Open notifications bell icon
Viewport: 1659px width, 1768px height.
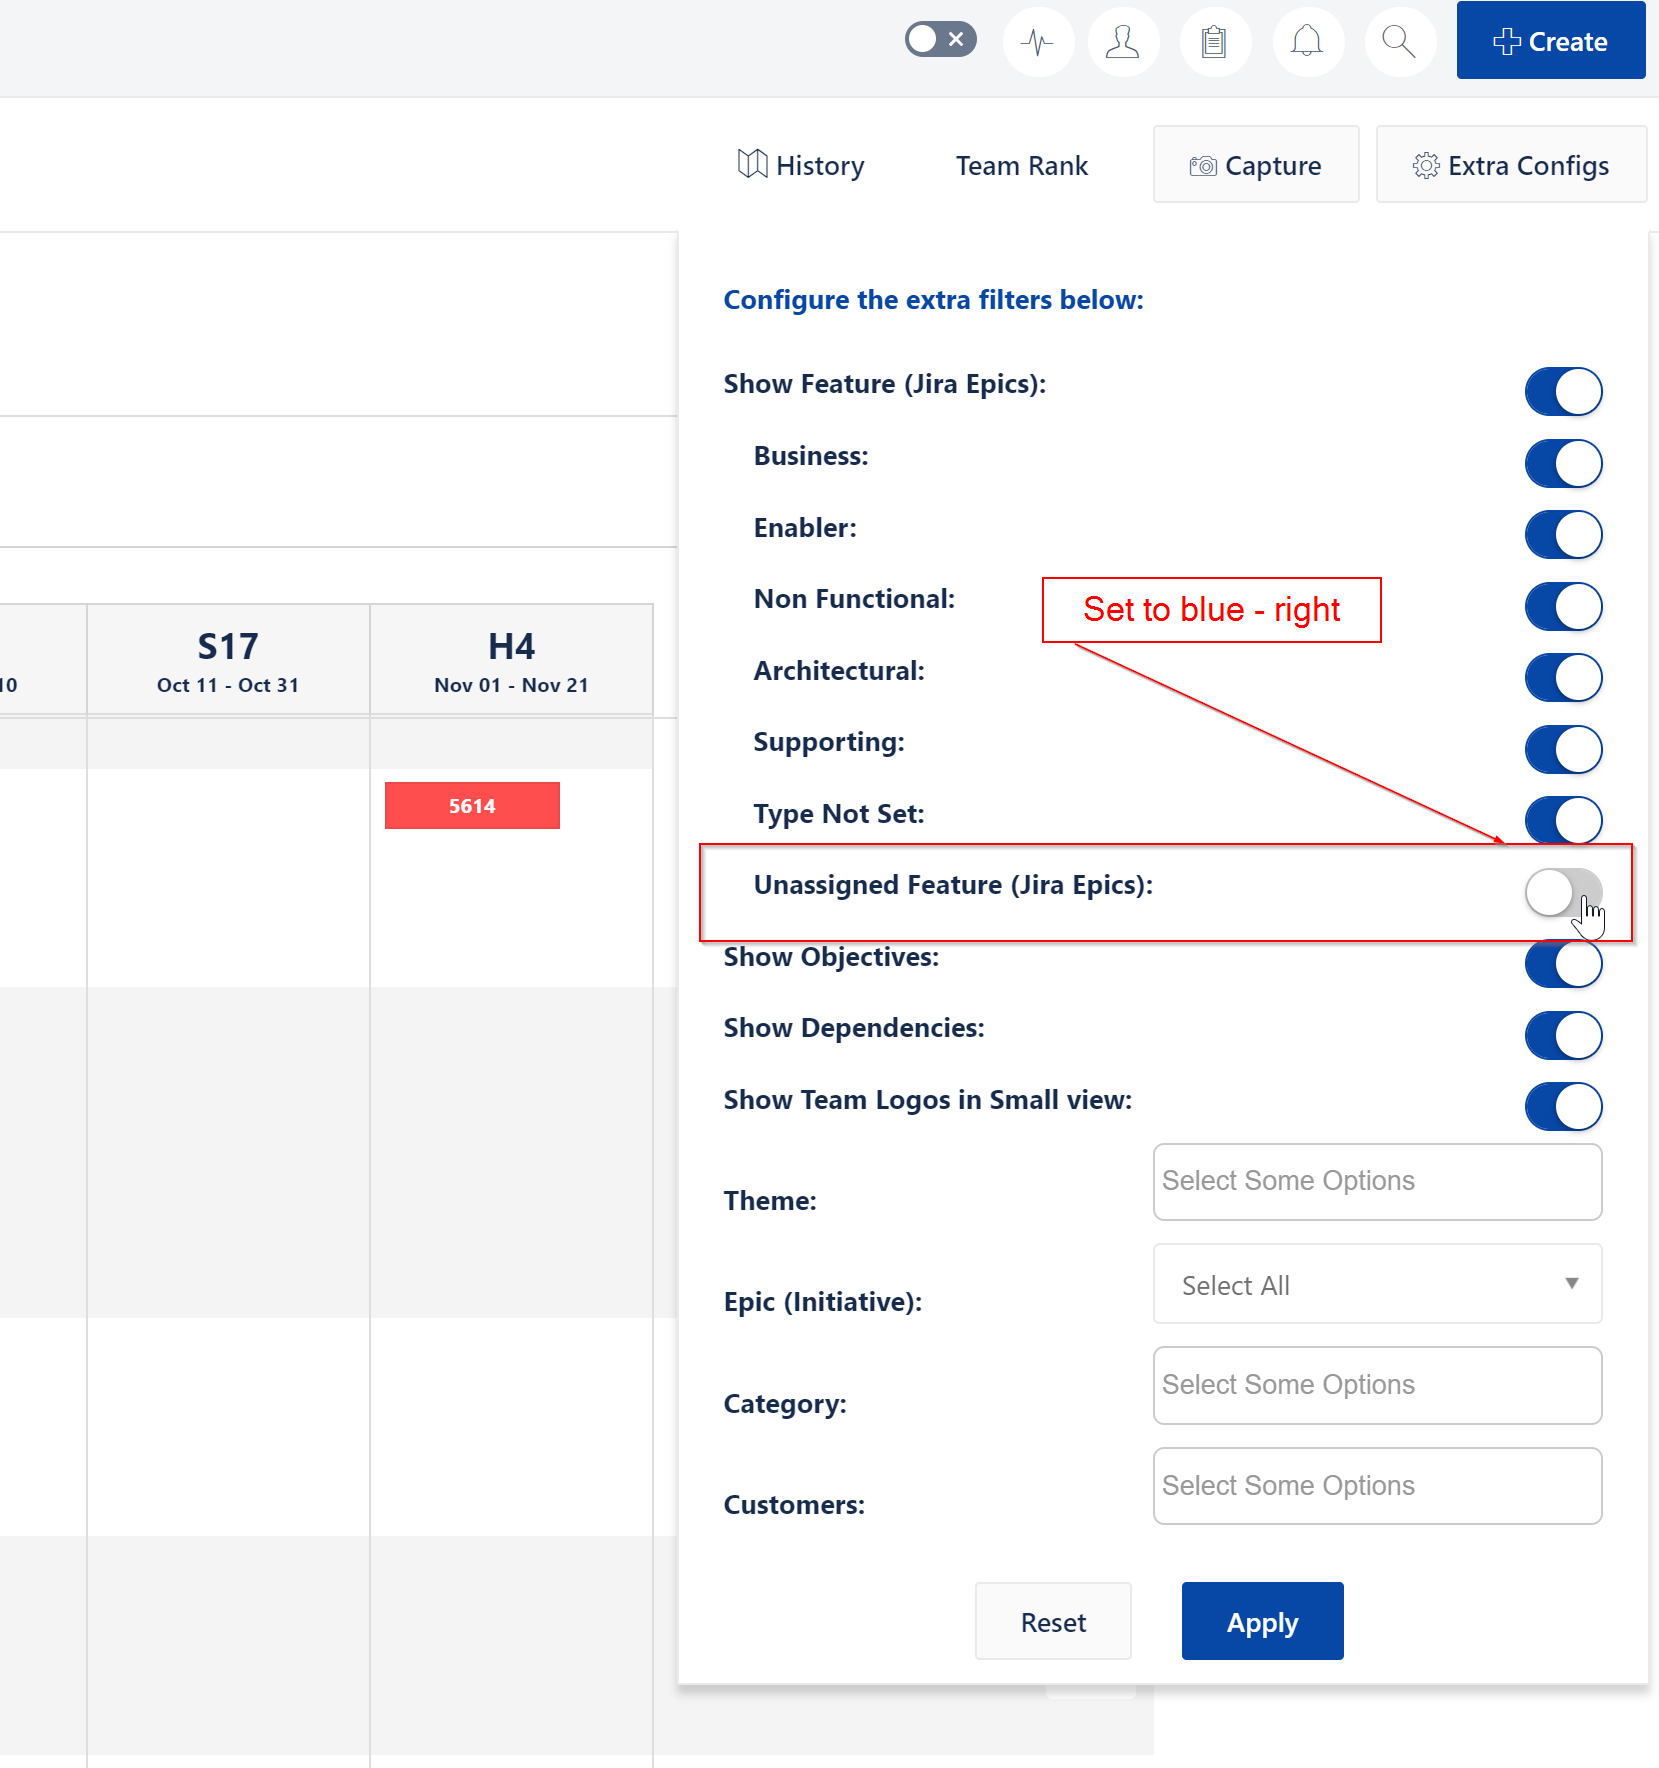1307,42
